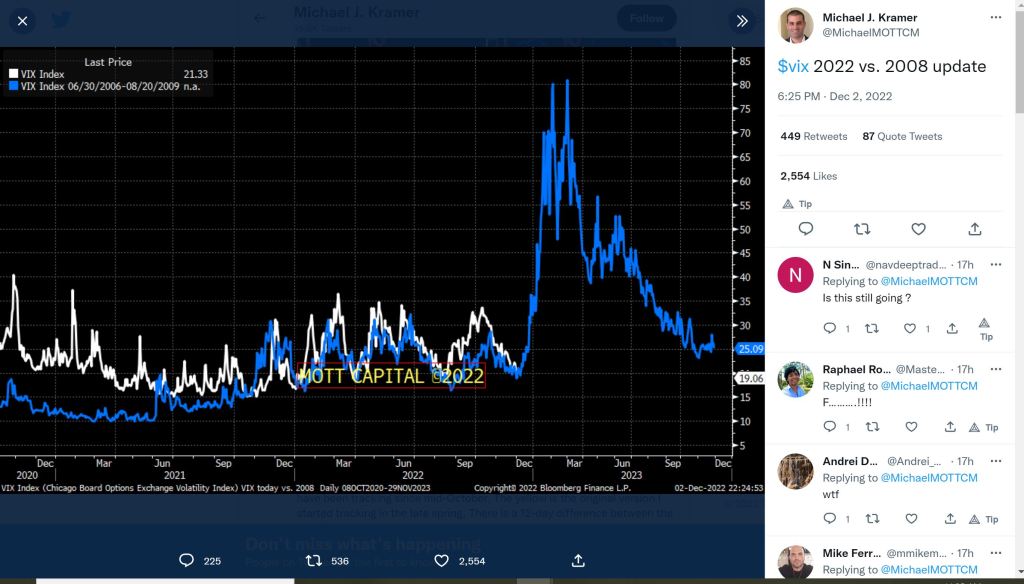Retweet the main tweet in sidebar
Image resolution: width=1024 pixels, height=584 pixels.
pos(862,229)
